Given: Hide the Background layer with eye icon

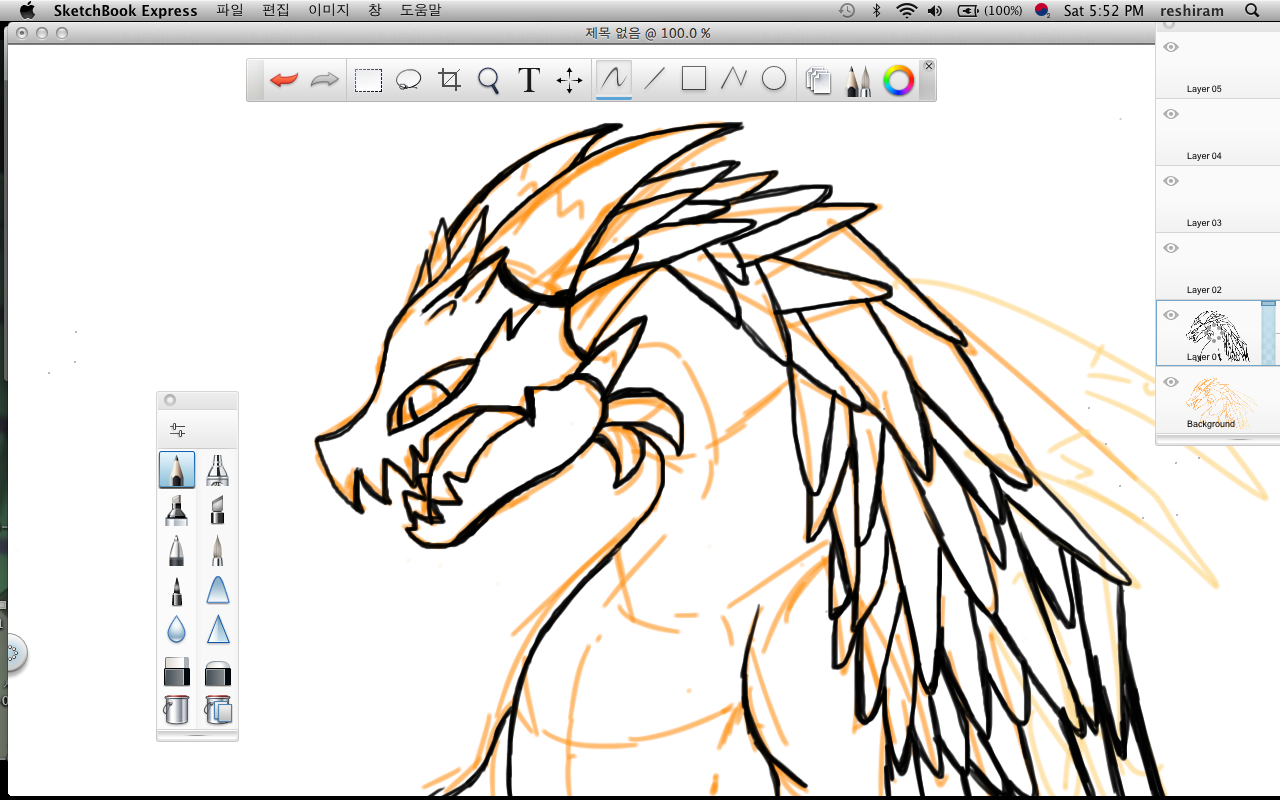Looking at the screenshot, I should click(1171, 382).
